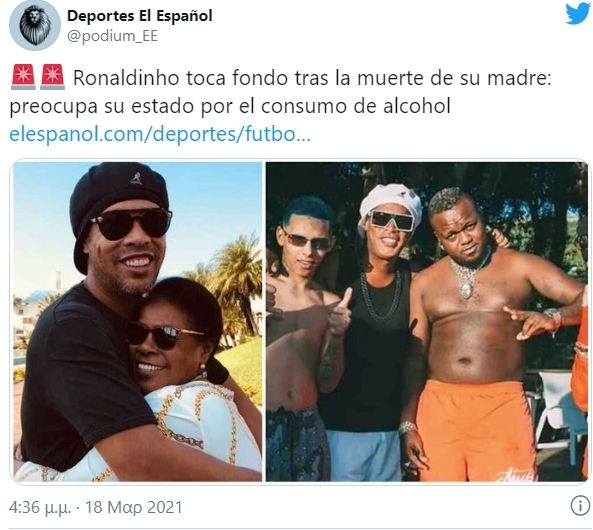593x530 pixels.
Task: Click the first red siren emoji
Action: (23, 77)
